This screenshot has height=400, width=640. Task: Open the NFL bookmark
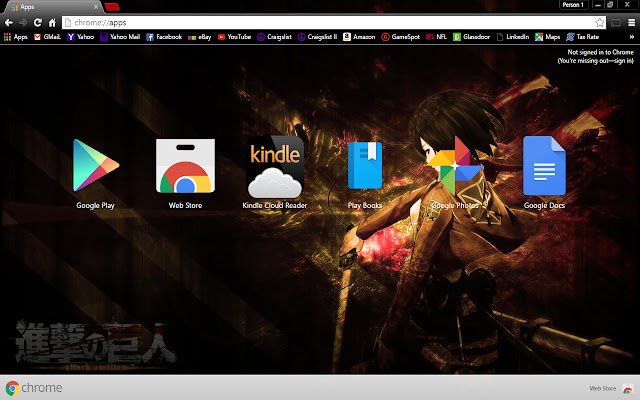(436, 37)
